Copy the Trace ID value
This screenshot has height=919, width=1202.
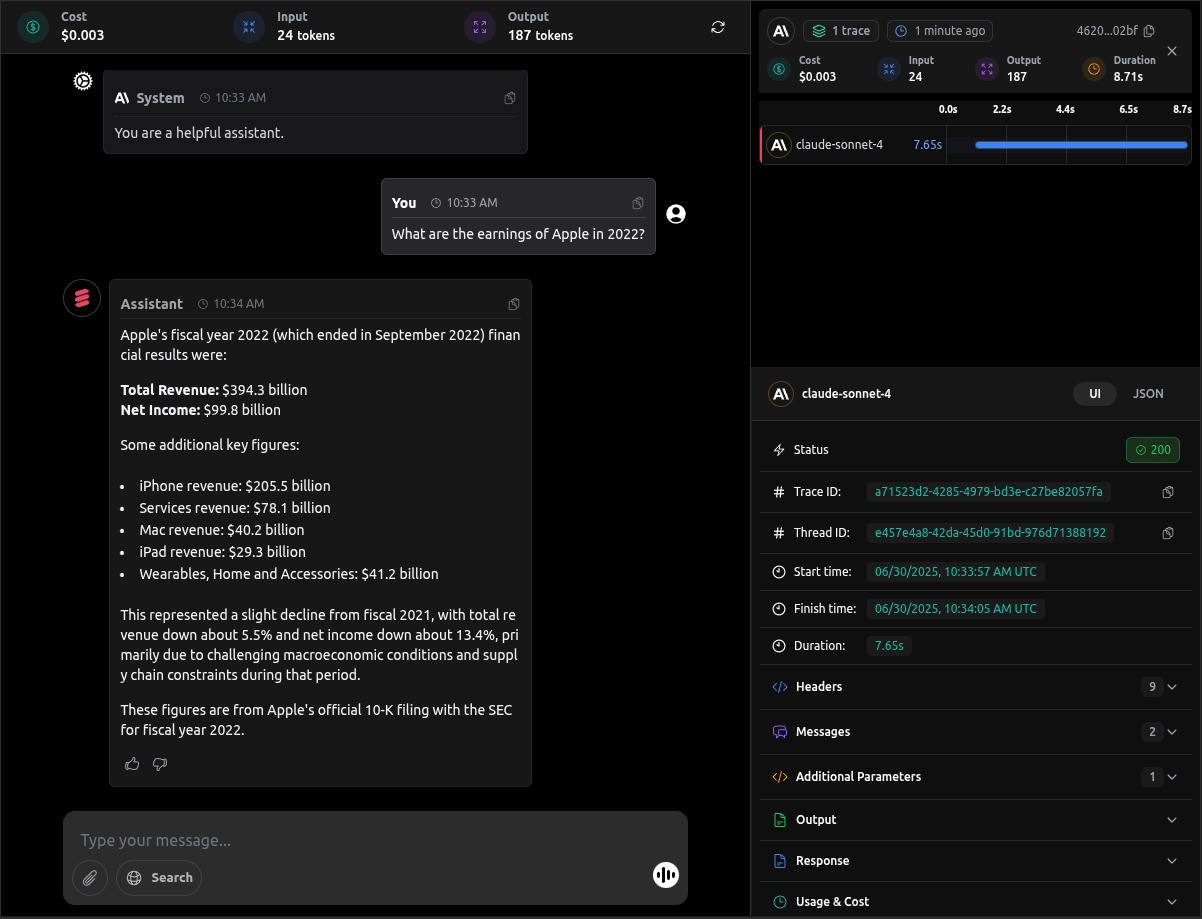(1167, 492)
